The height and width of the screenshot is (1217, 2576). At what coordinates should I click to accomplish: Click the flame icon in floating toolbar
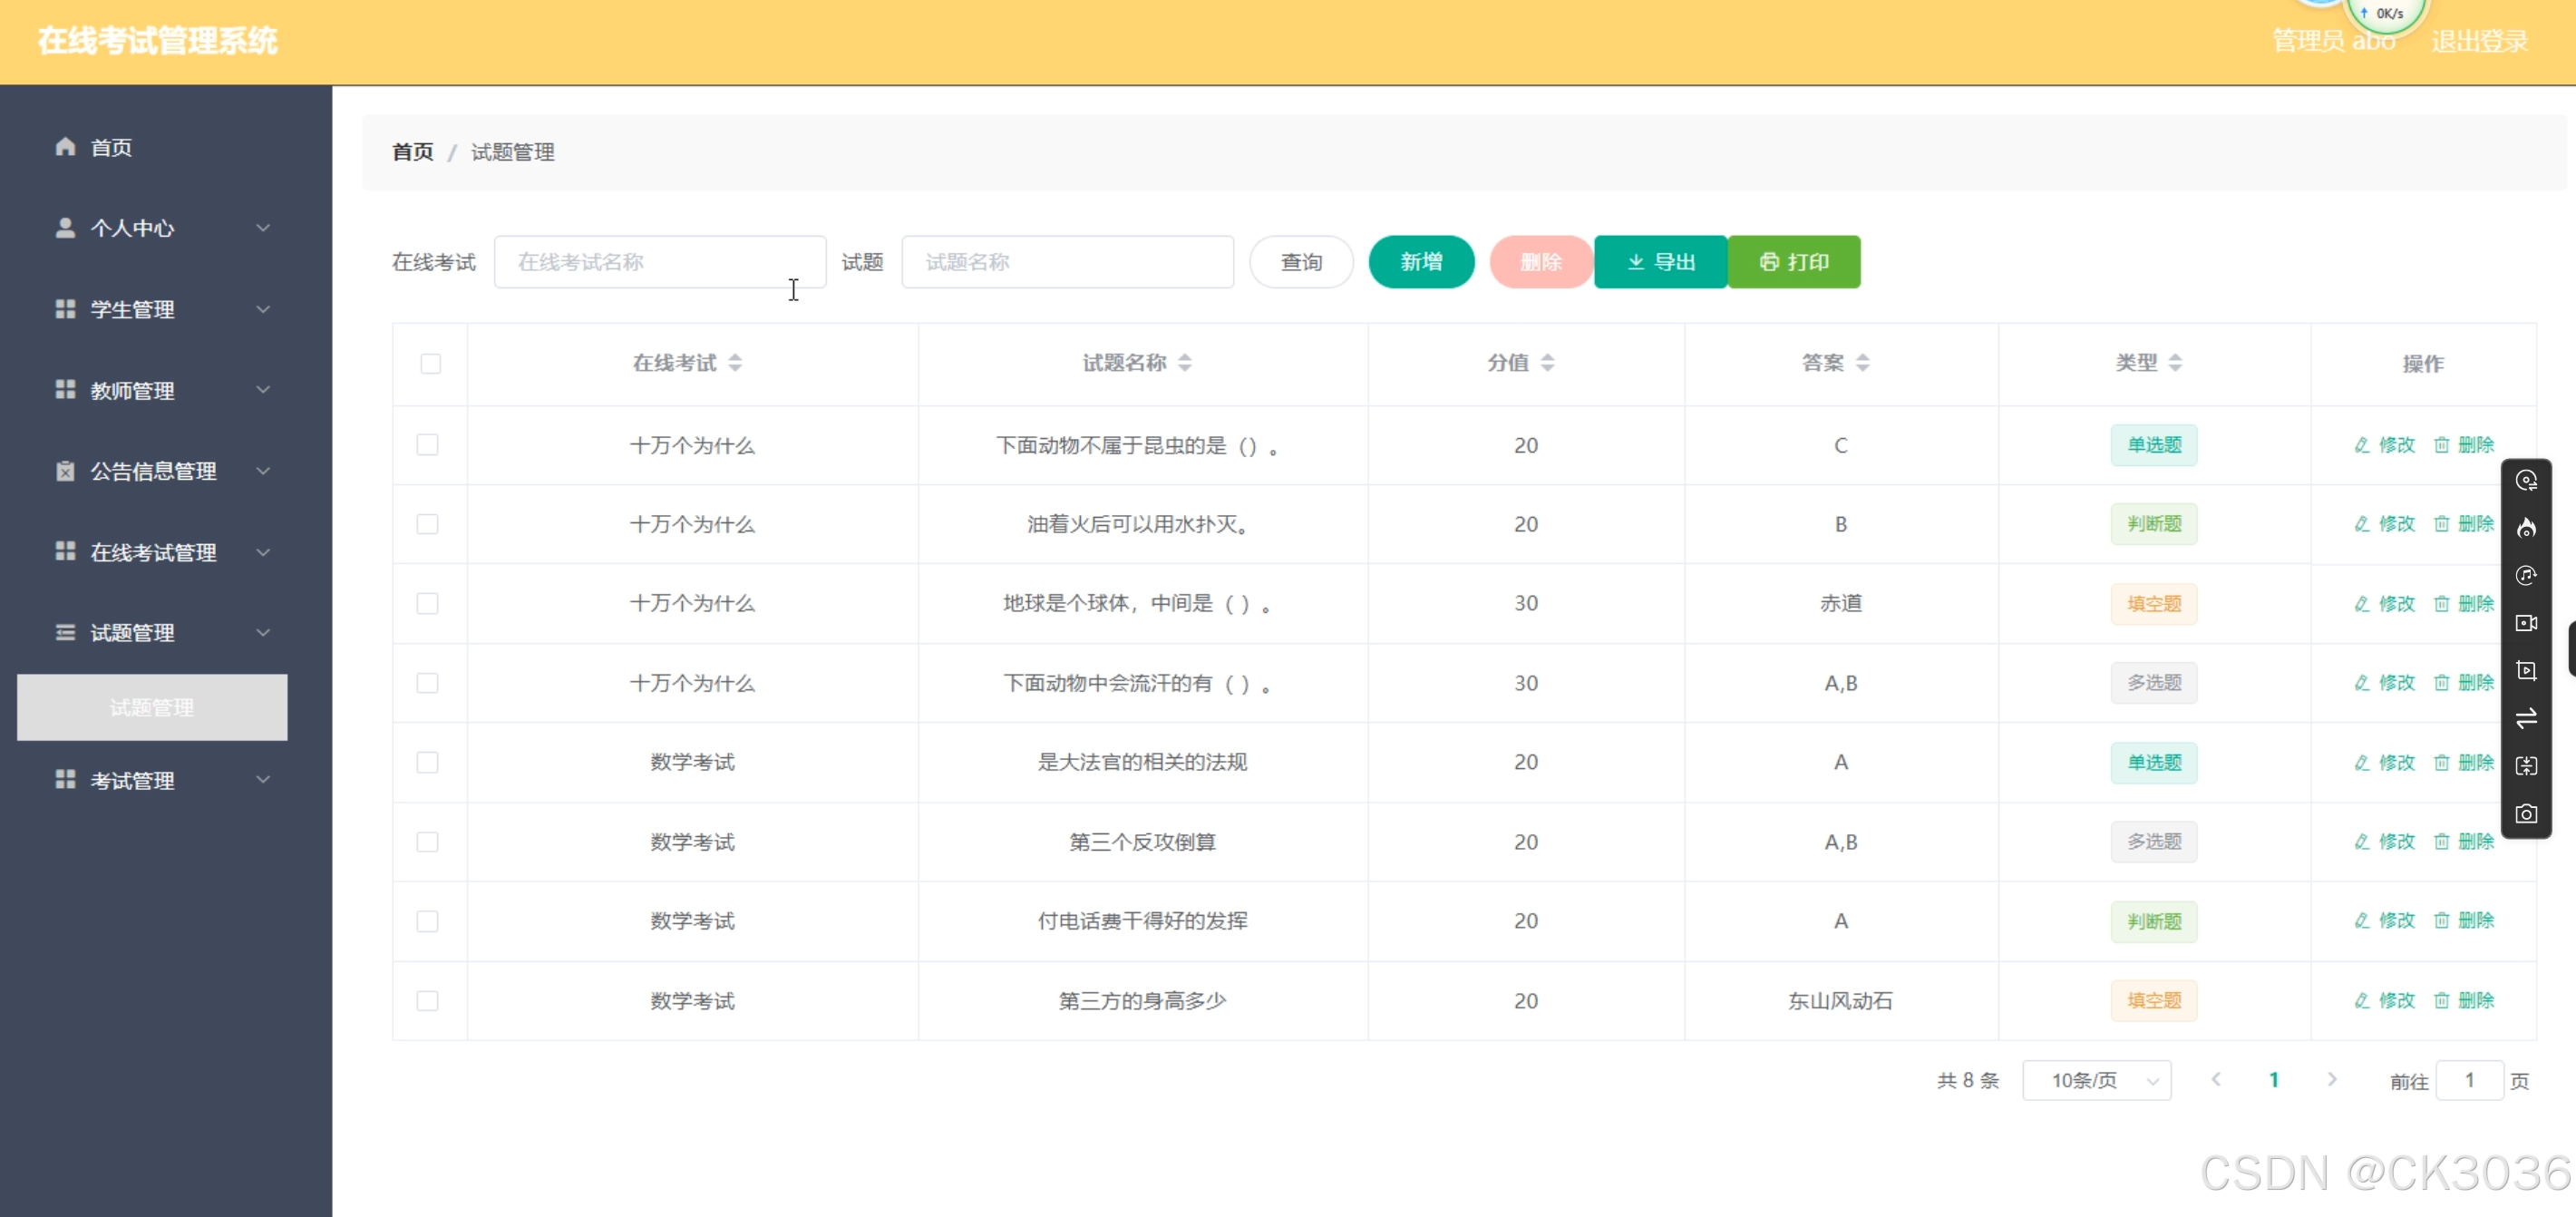tap(2526, 528)
